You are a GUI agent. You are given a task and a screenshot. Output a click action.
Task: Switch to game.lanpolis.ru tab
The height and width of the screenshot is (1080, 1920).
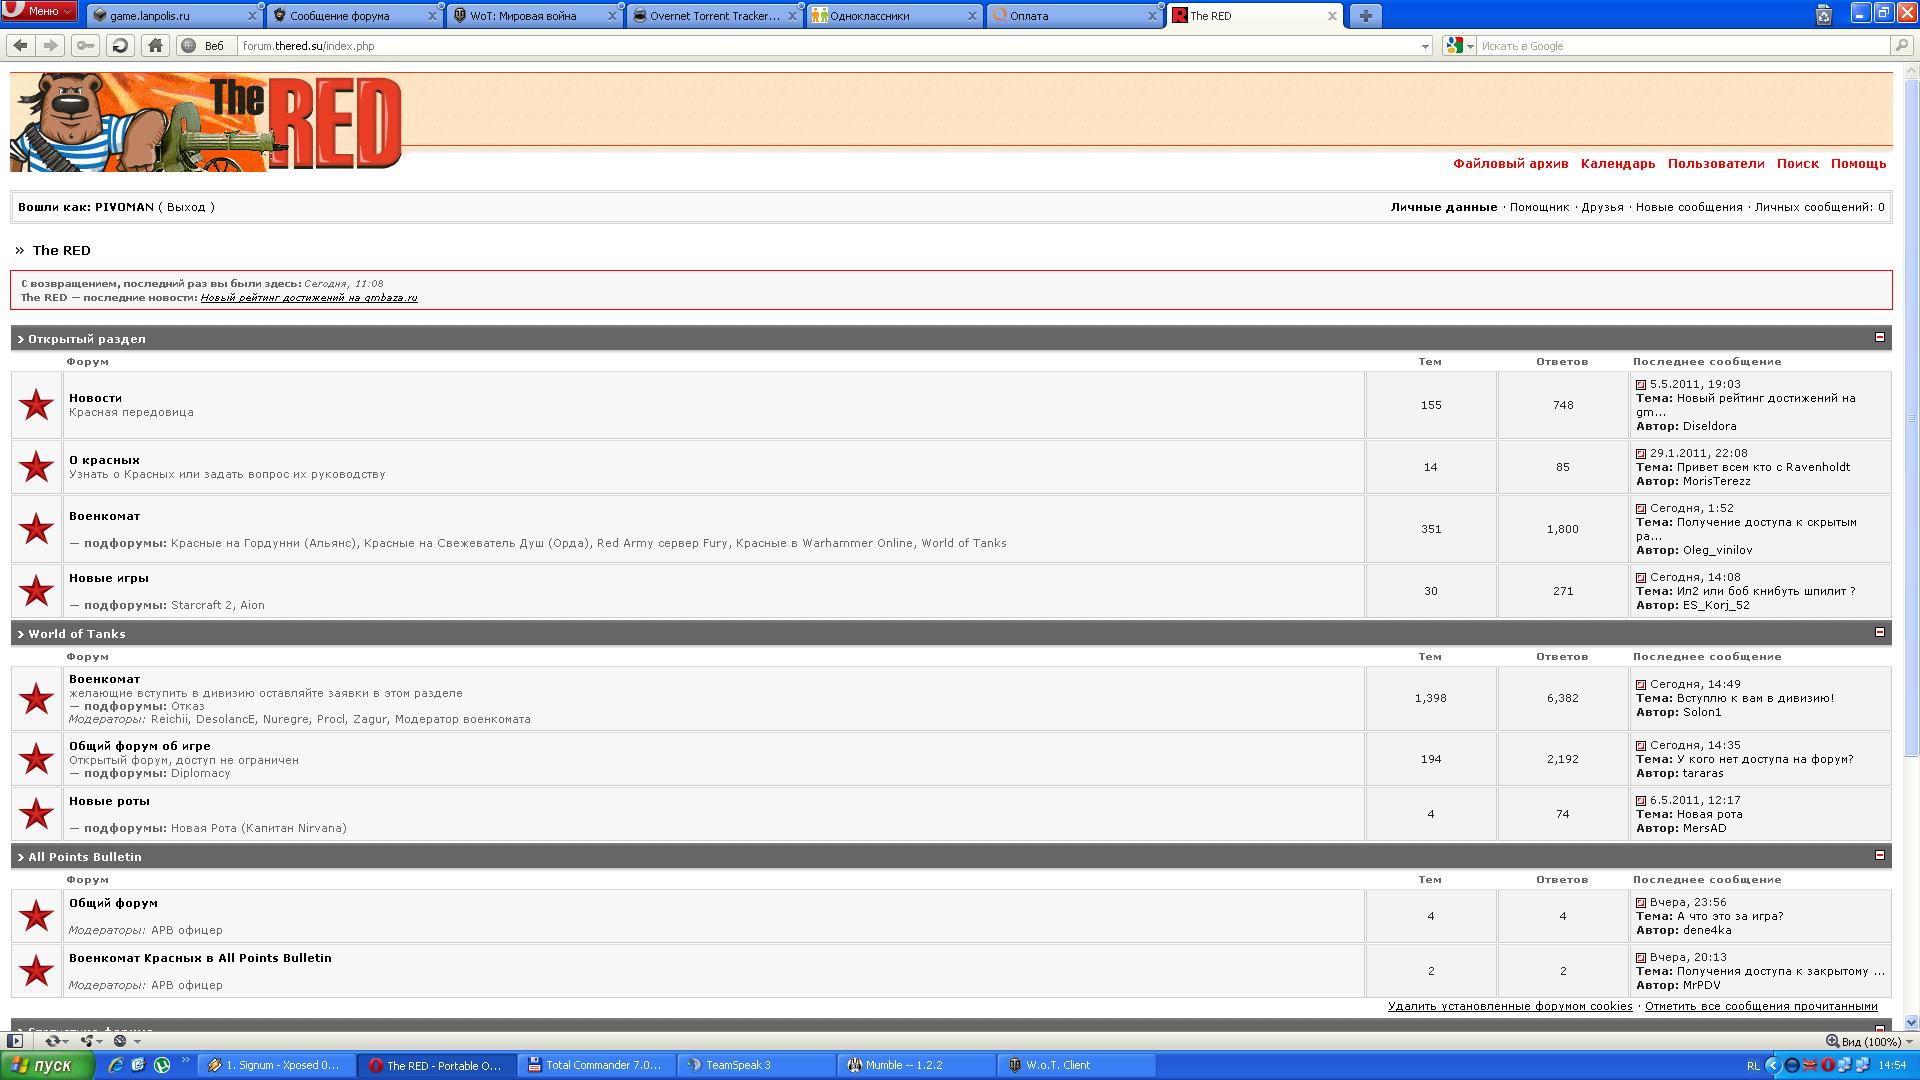[x=175, y=16]
